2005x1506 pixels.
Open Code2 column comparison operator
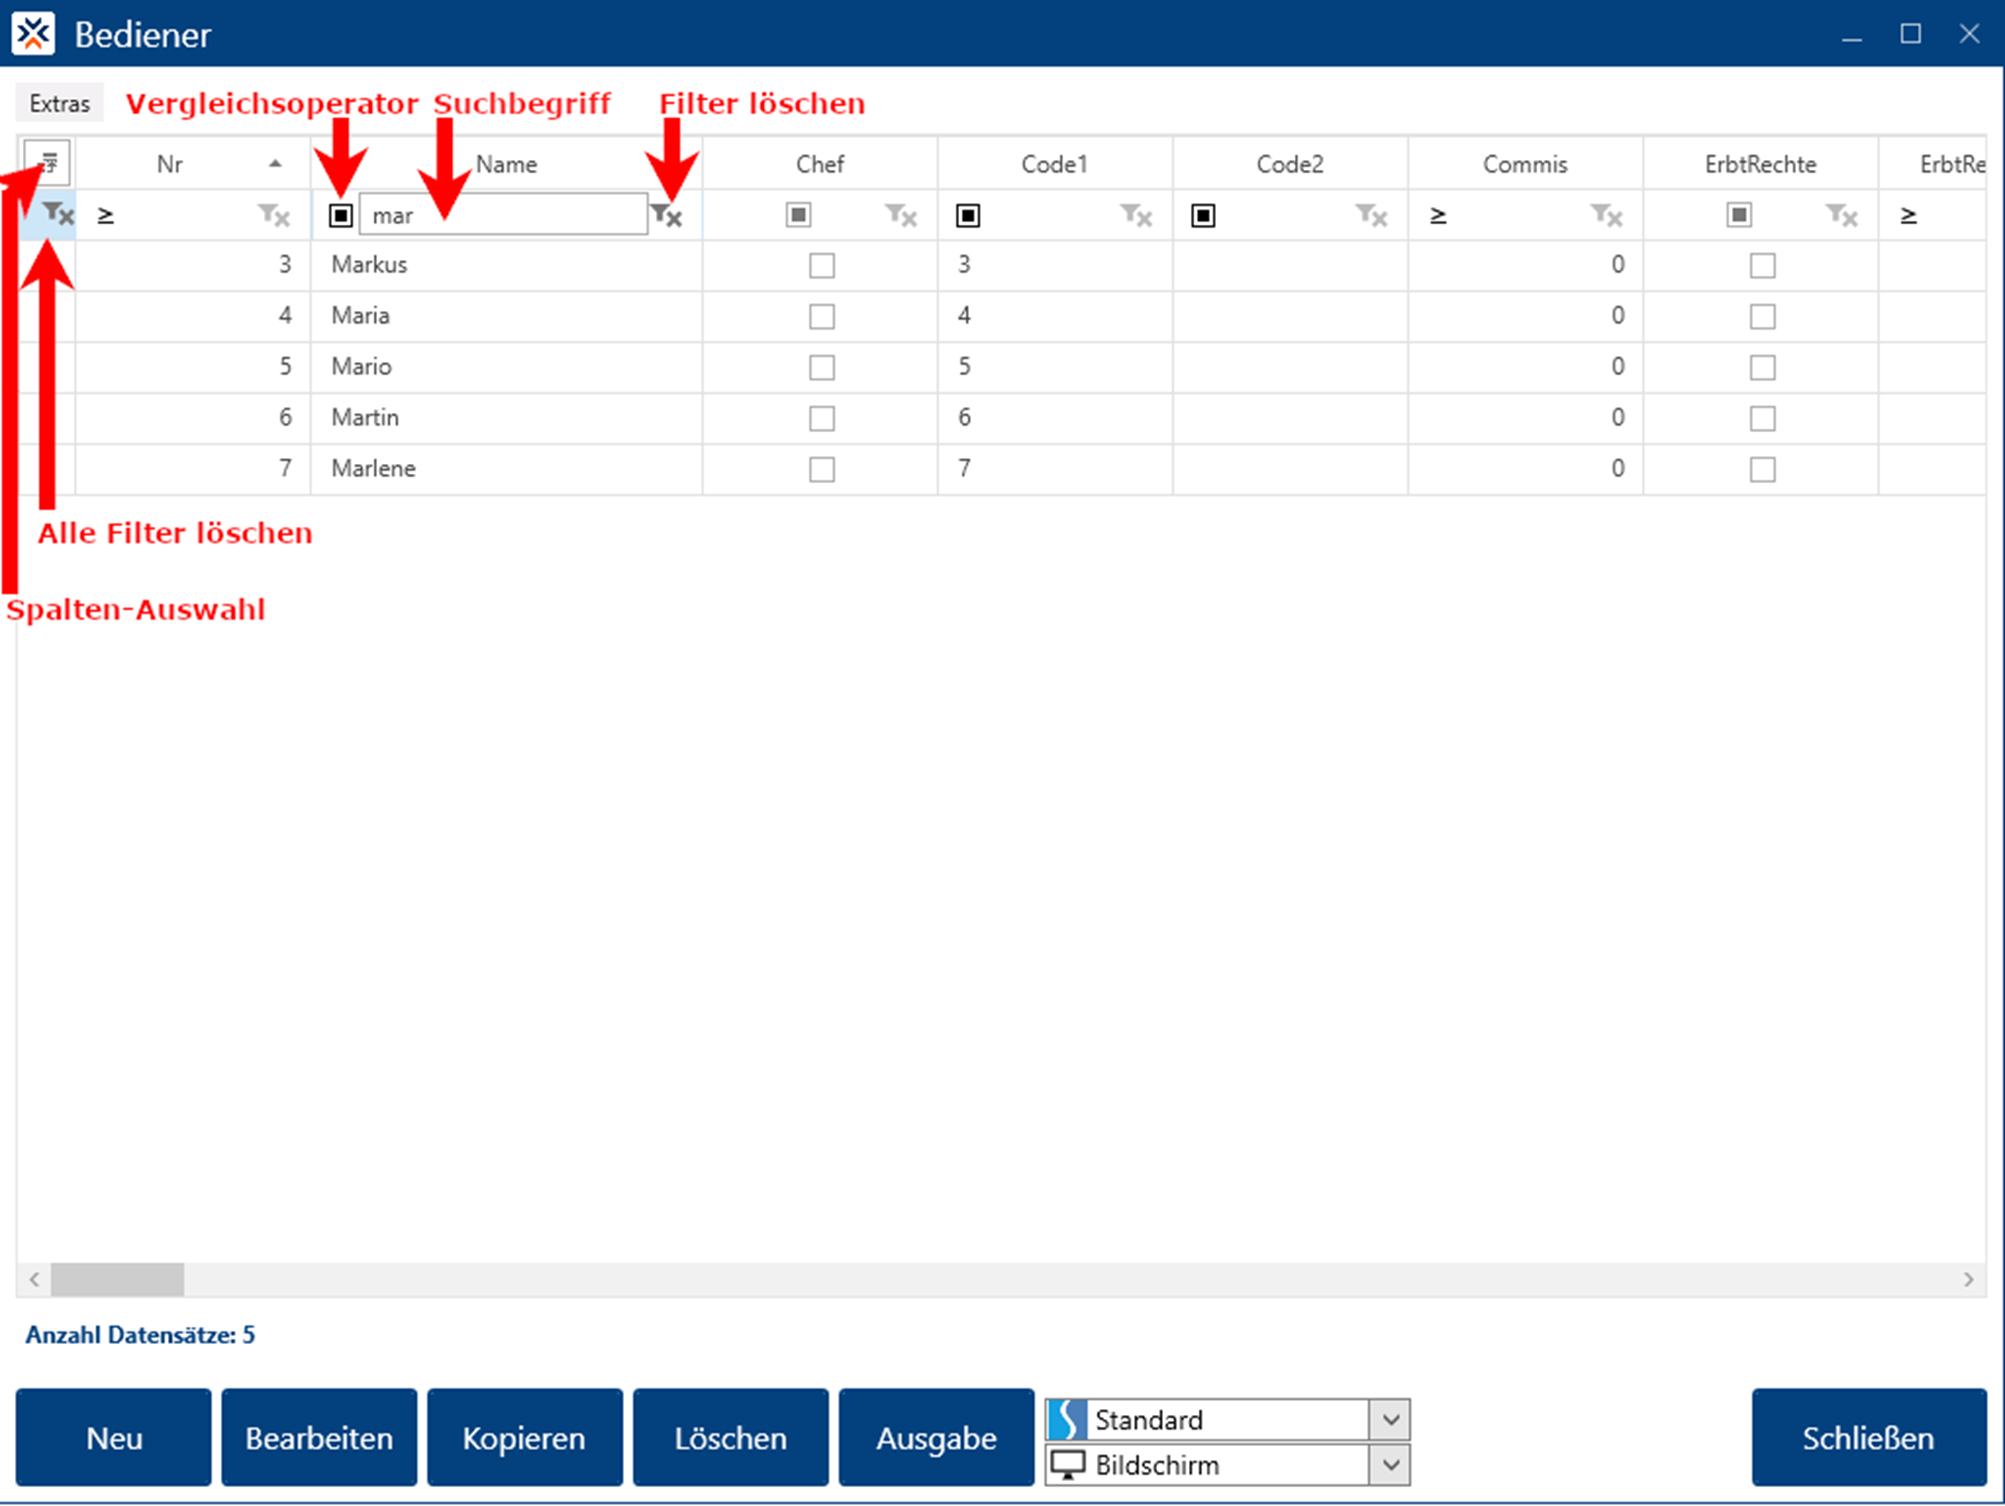[x=1203, y=215]
